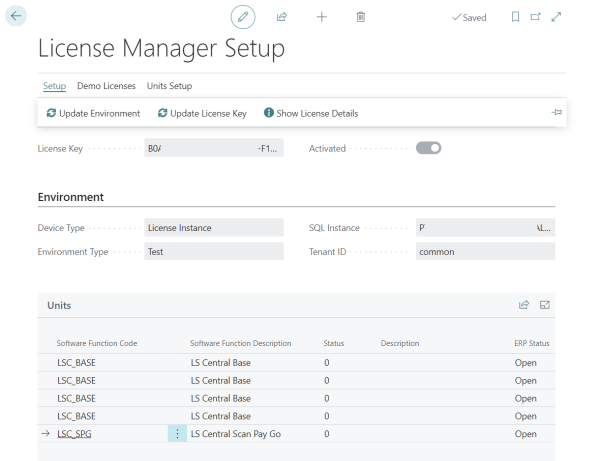This screenshot has width=600, height=461.
Task: Click Update Environment action
Action: coord(93,113)
